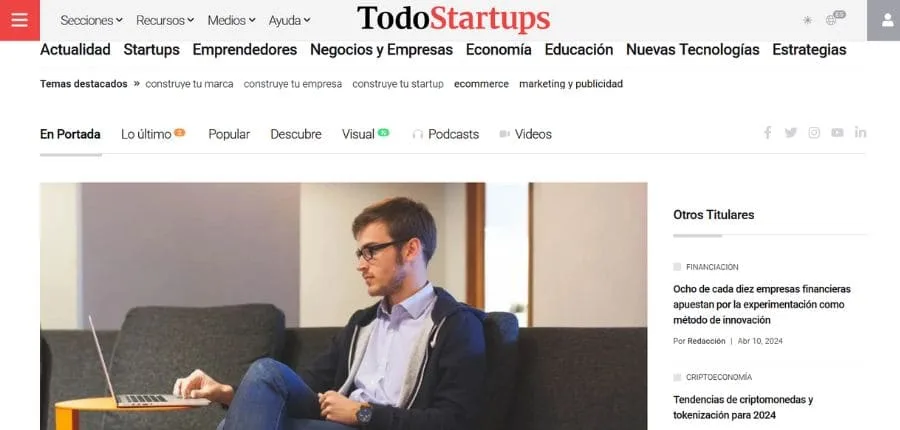Open the featured article image of man with laptop
900x430 pixels.
pos(343,306)
